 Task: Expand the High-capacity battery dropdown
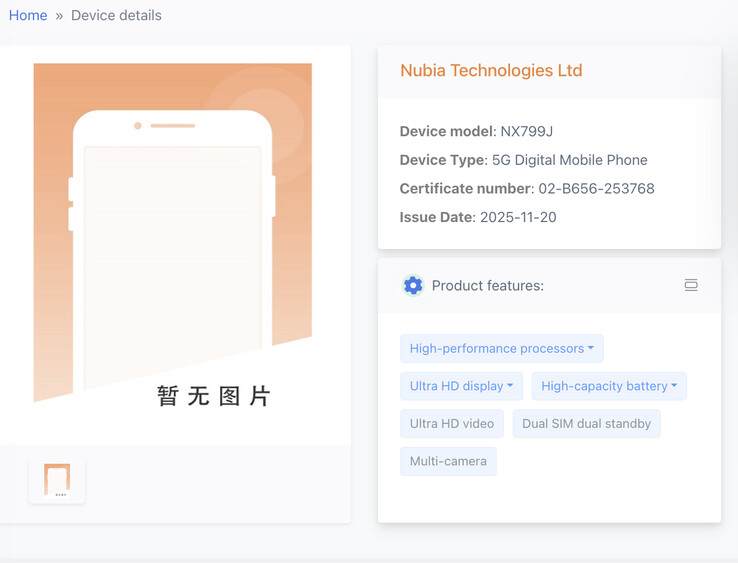[608, 386]
